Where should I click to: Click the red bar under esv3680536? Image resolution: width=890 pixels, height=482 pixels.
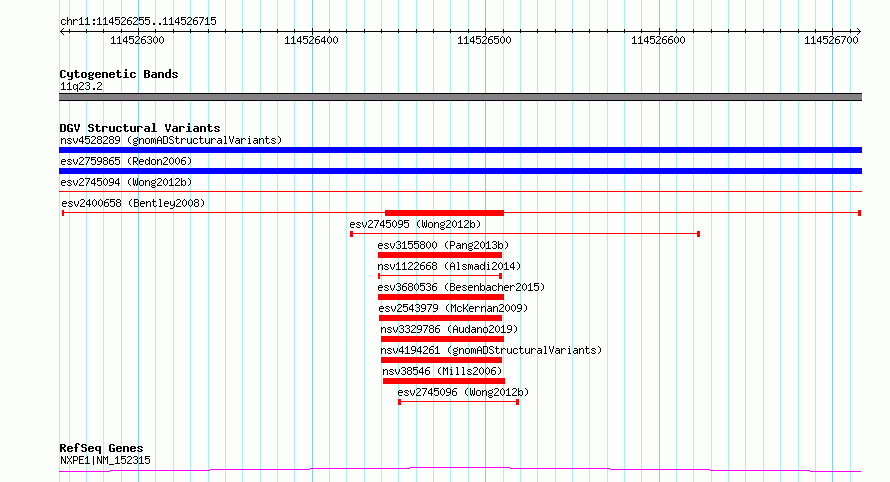click(441, 297)
